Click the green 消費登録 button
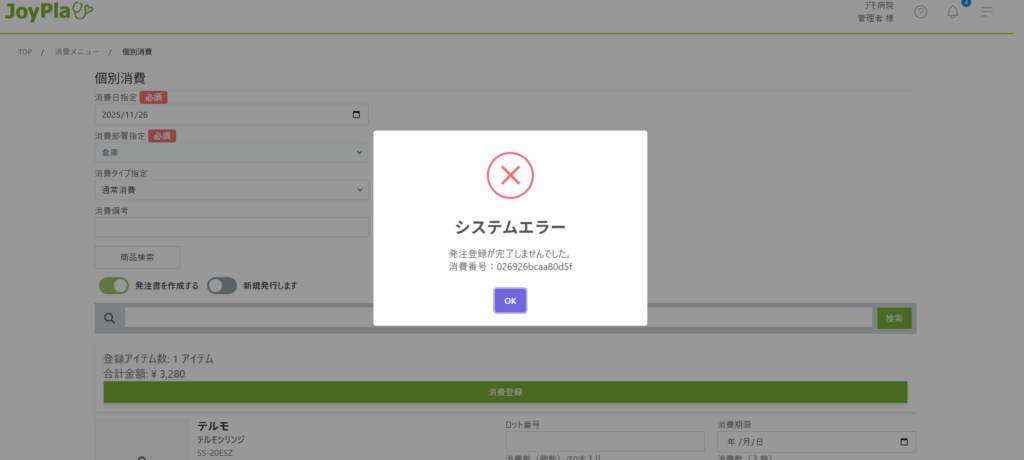Screen dimensions: 1024x460 (x=505, y=392)
